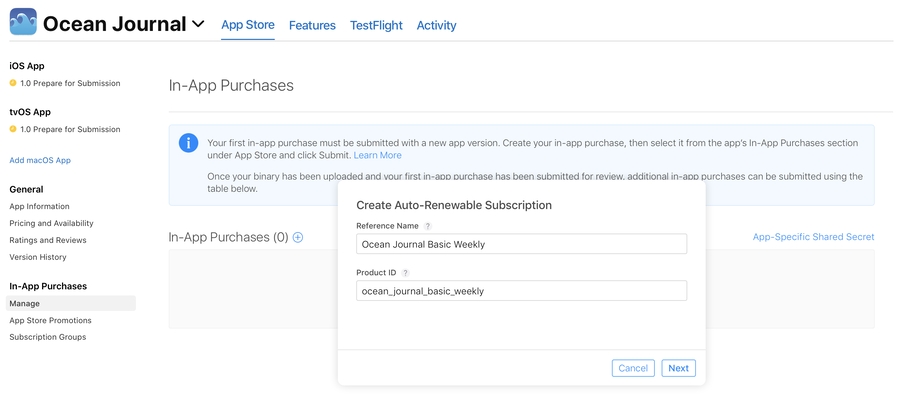The height and width of the screenshot is (416, 900).
Task: Click the Create Auto-Renewable Subscription title
Action: pyautogui.click(x=454, y=205)
